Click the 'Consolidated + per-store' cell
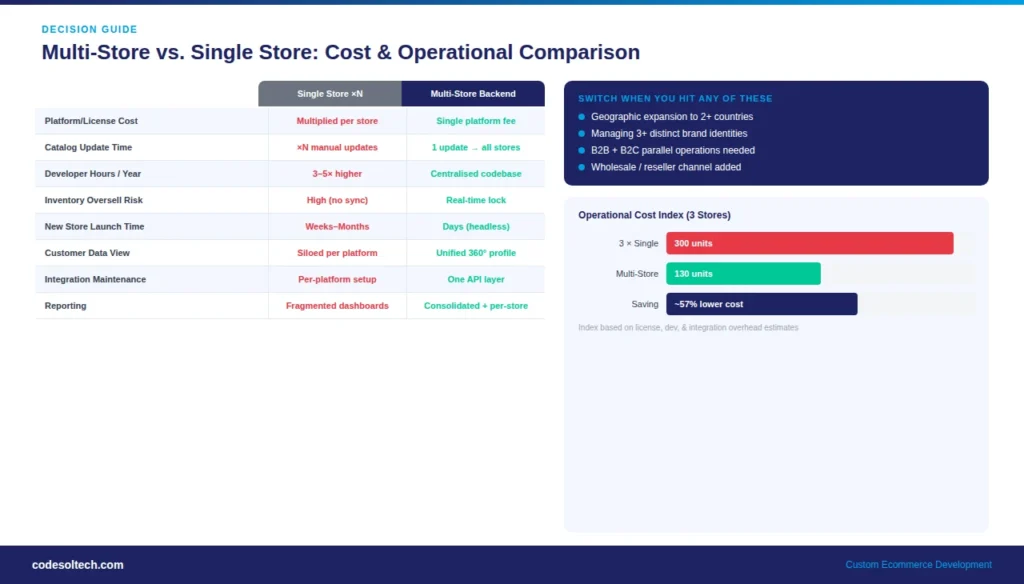Viewport: 1024px width, 584px height. [475, 306]
